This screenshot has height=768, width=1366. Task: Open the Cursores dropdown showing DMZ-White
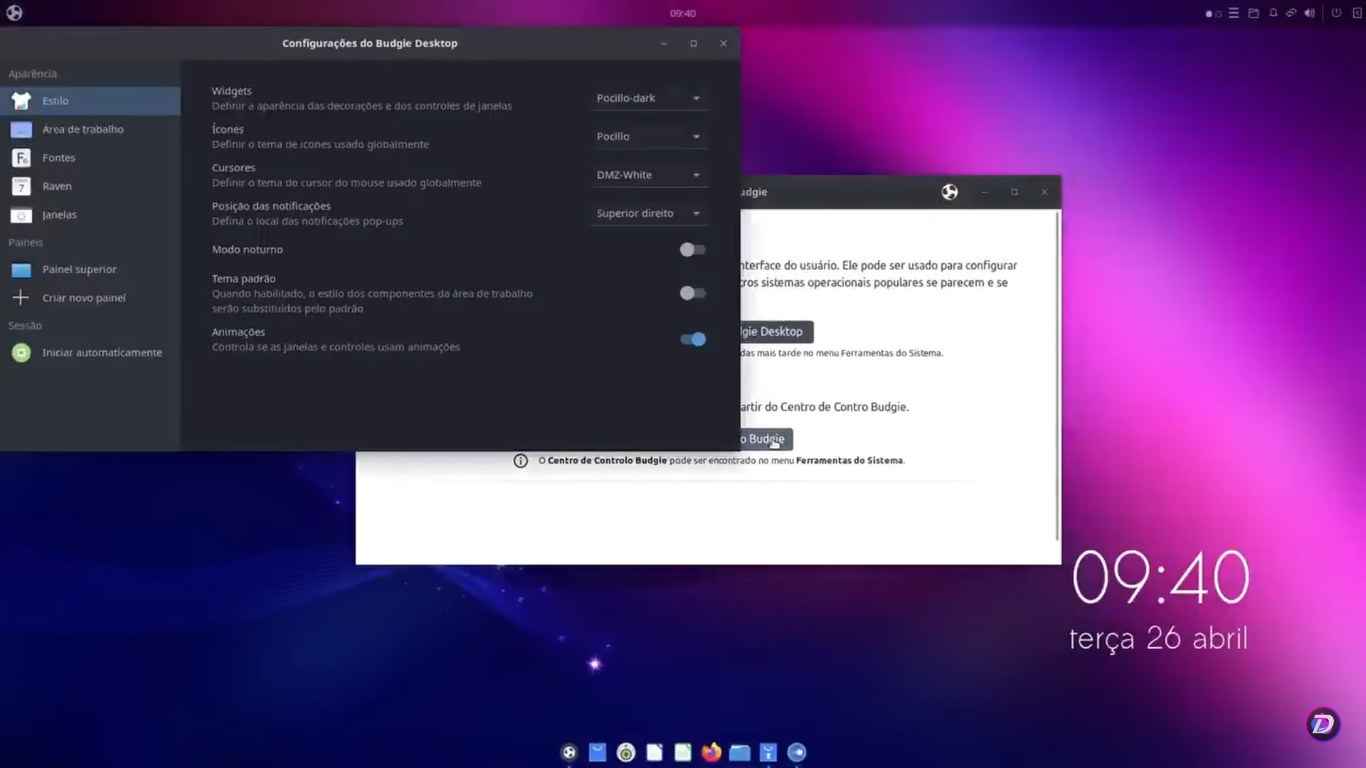pyautogui.click(x=648, y=174)
